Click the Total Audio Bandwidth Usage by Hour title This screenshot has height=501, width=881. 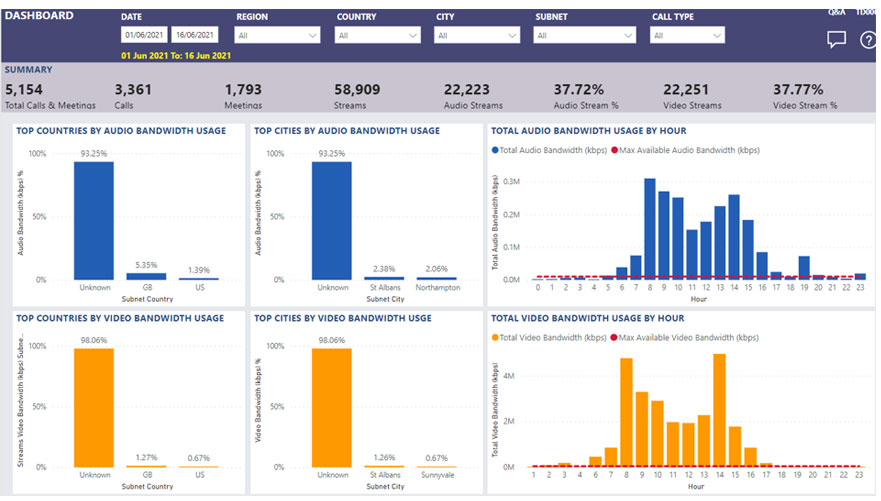click(589, 130)
